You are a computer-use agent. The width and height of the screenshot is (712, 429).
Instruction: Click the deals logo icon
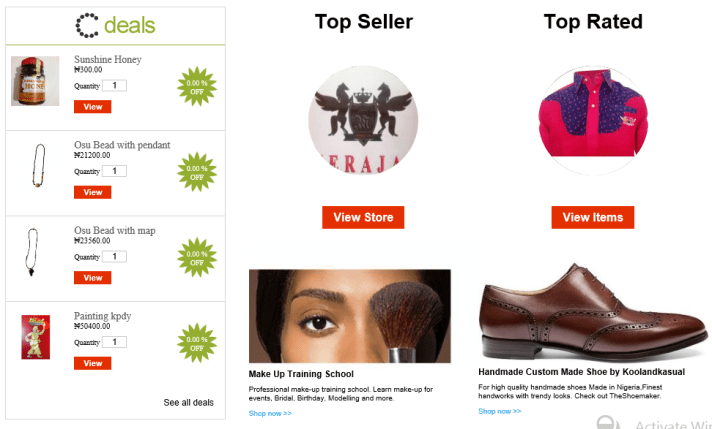pyautogui.click(x=87, y=25)
